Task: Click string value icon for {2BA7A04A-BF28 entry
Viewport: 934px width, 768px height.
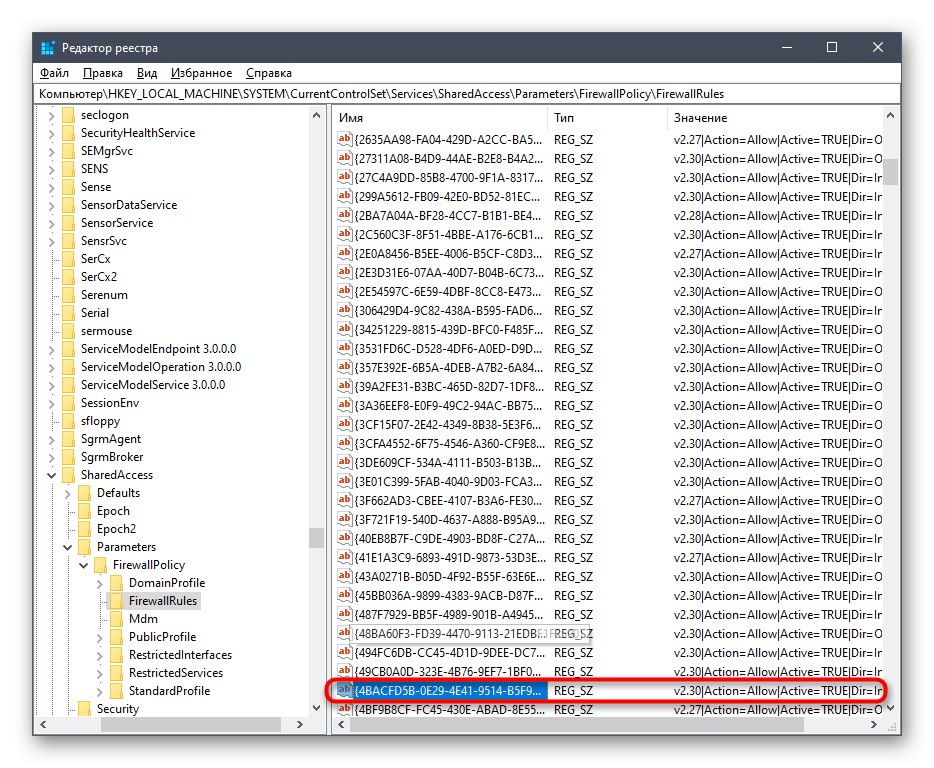Action: [x=344, y=215]
